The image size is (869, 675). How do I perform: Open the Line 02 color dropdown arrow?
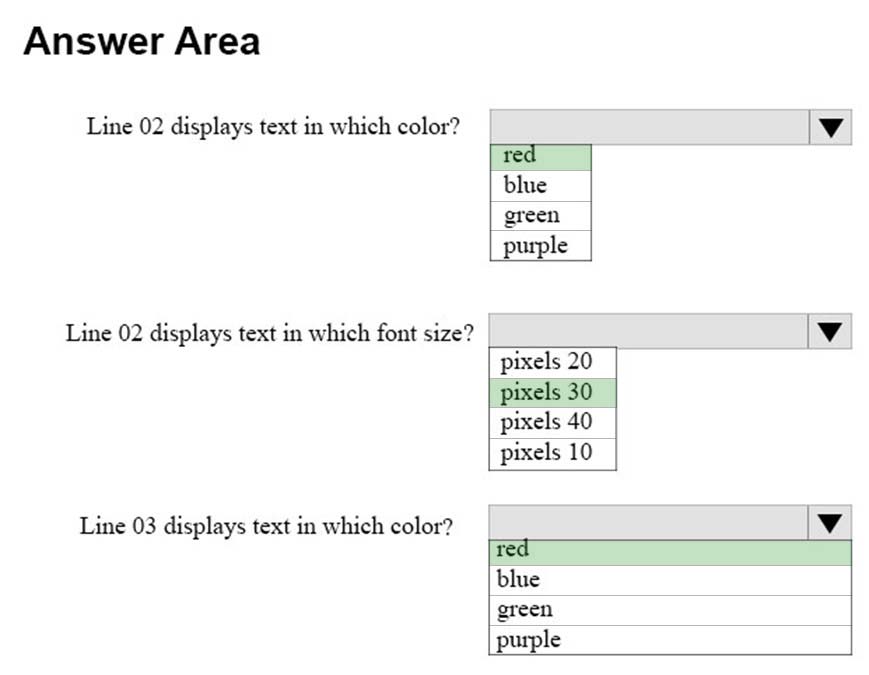[830, 127]
